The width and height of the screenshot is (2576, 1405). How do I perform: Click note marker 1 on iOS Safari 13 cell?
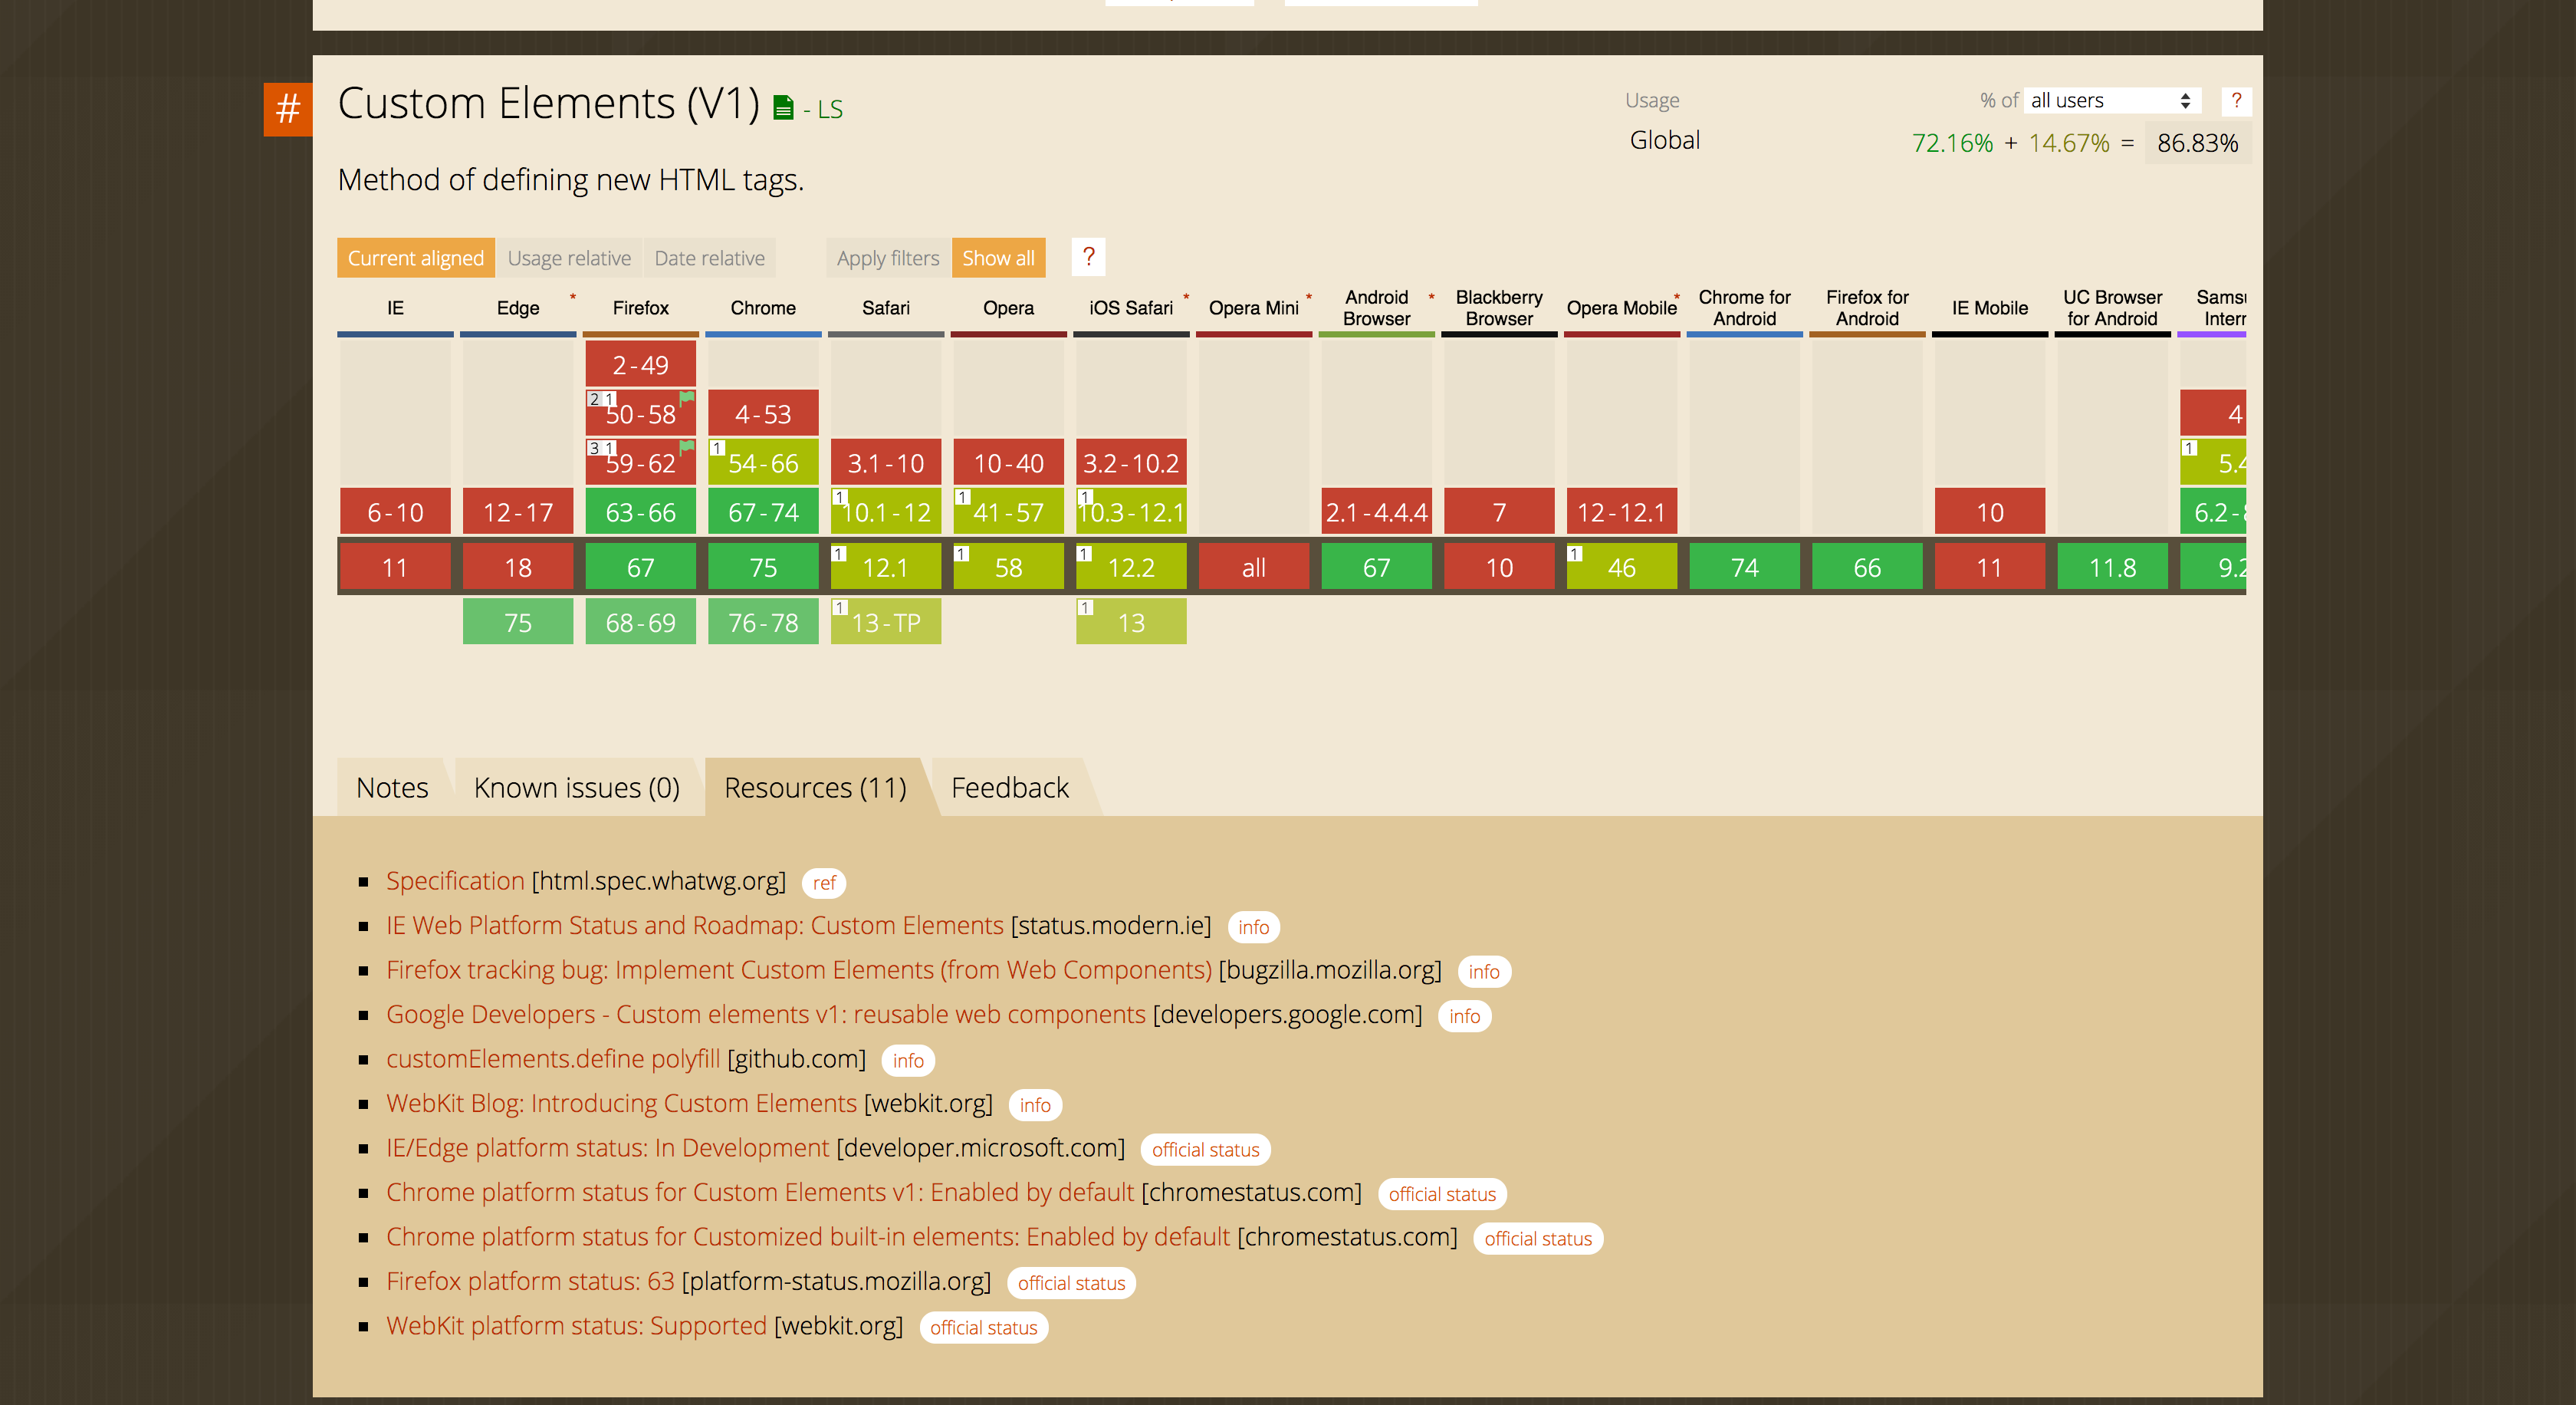(x=1087, y=606)
